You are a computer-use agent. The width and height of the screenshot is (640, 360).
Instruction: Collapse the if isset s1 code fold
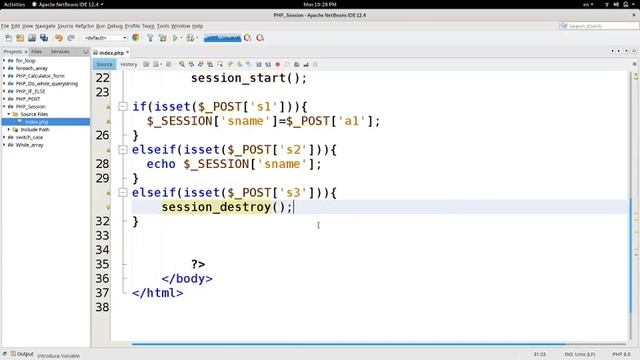[122, 107]
